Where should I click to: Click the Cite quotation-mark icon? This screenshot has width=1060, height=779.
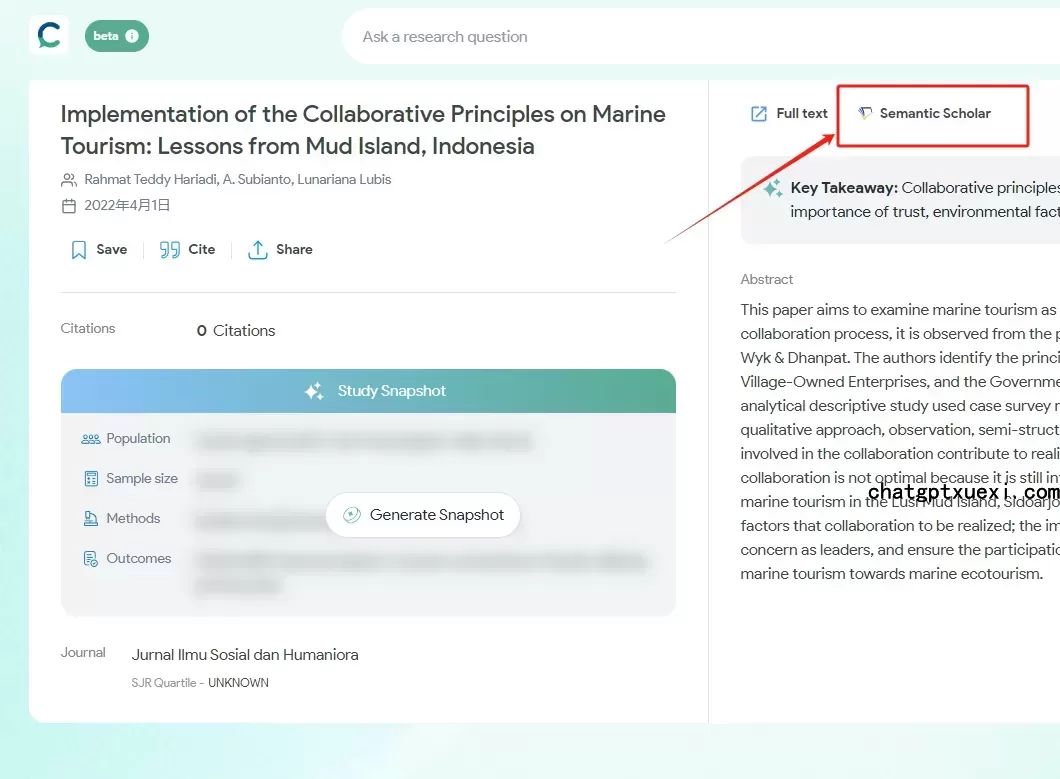pyautogui.click(x=170, y=250)
